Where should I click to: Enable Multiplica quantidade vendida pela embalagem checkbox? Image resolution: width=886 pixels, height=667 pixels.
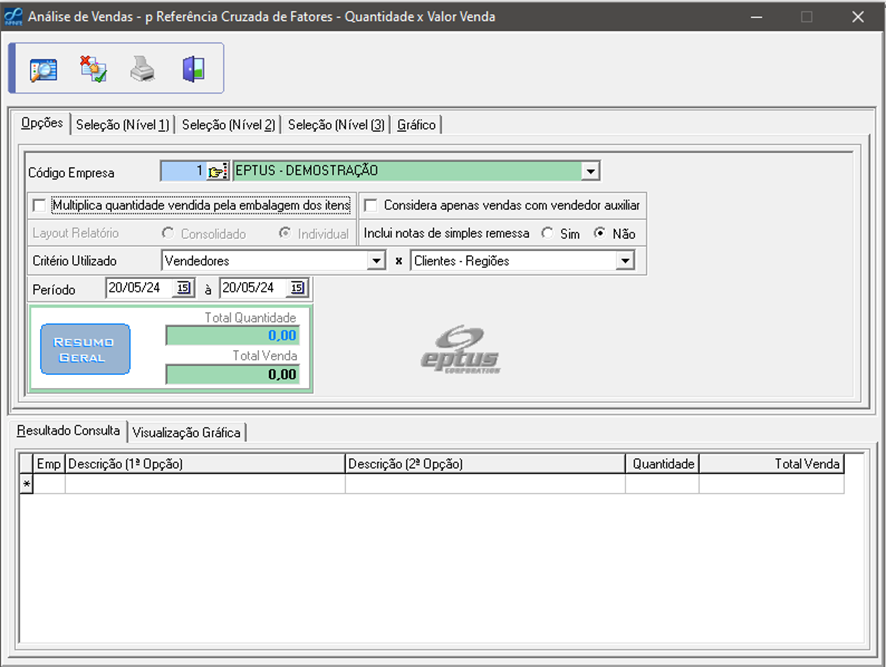[40, 205]
